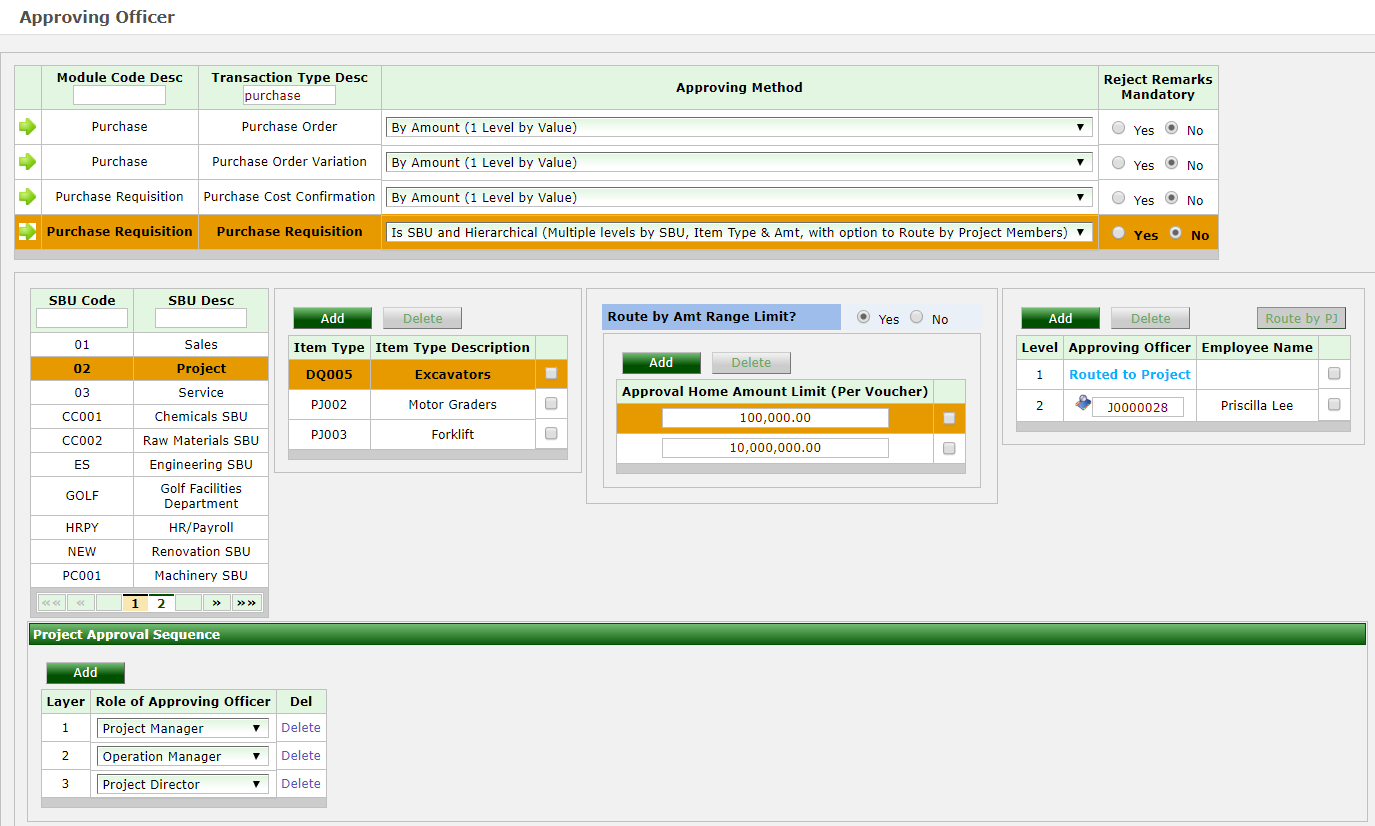Screen dimensions: 1375x826
Task: Open the Routed to Project link
Action: [x=1129, y=375]
